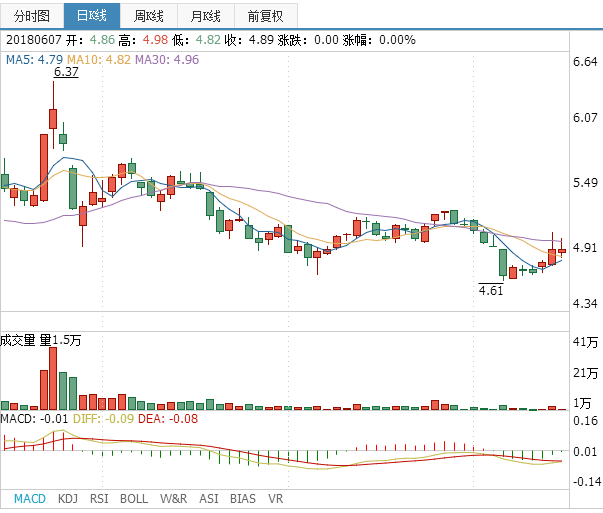The image size is (603, 513).
Task: Click the 4.34 price axis label
Action: coord(585,304)
